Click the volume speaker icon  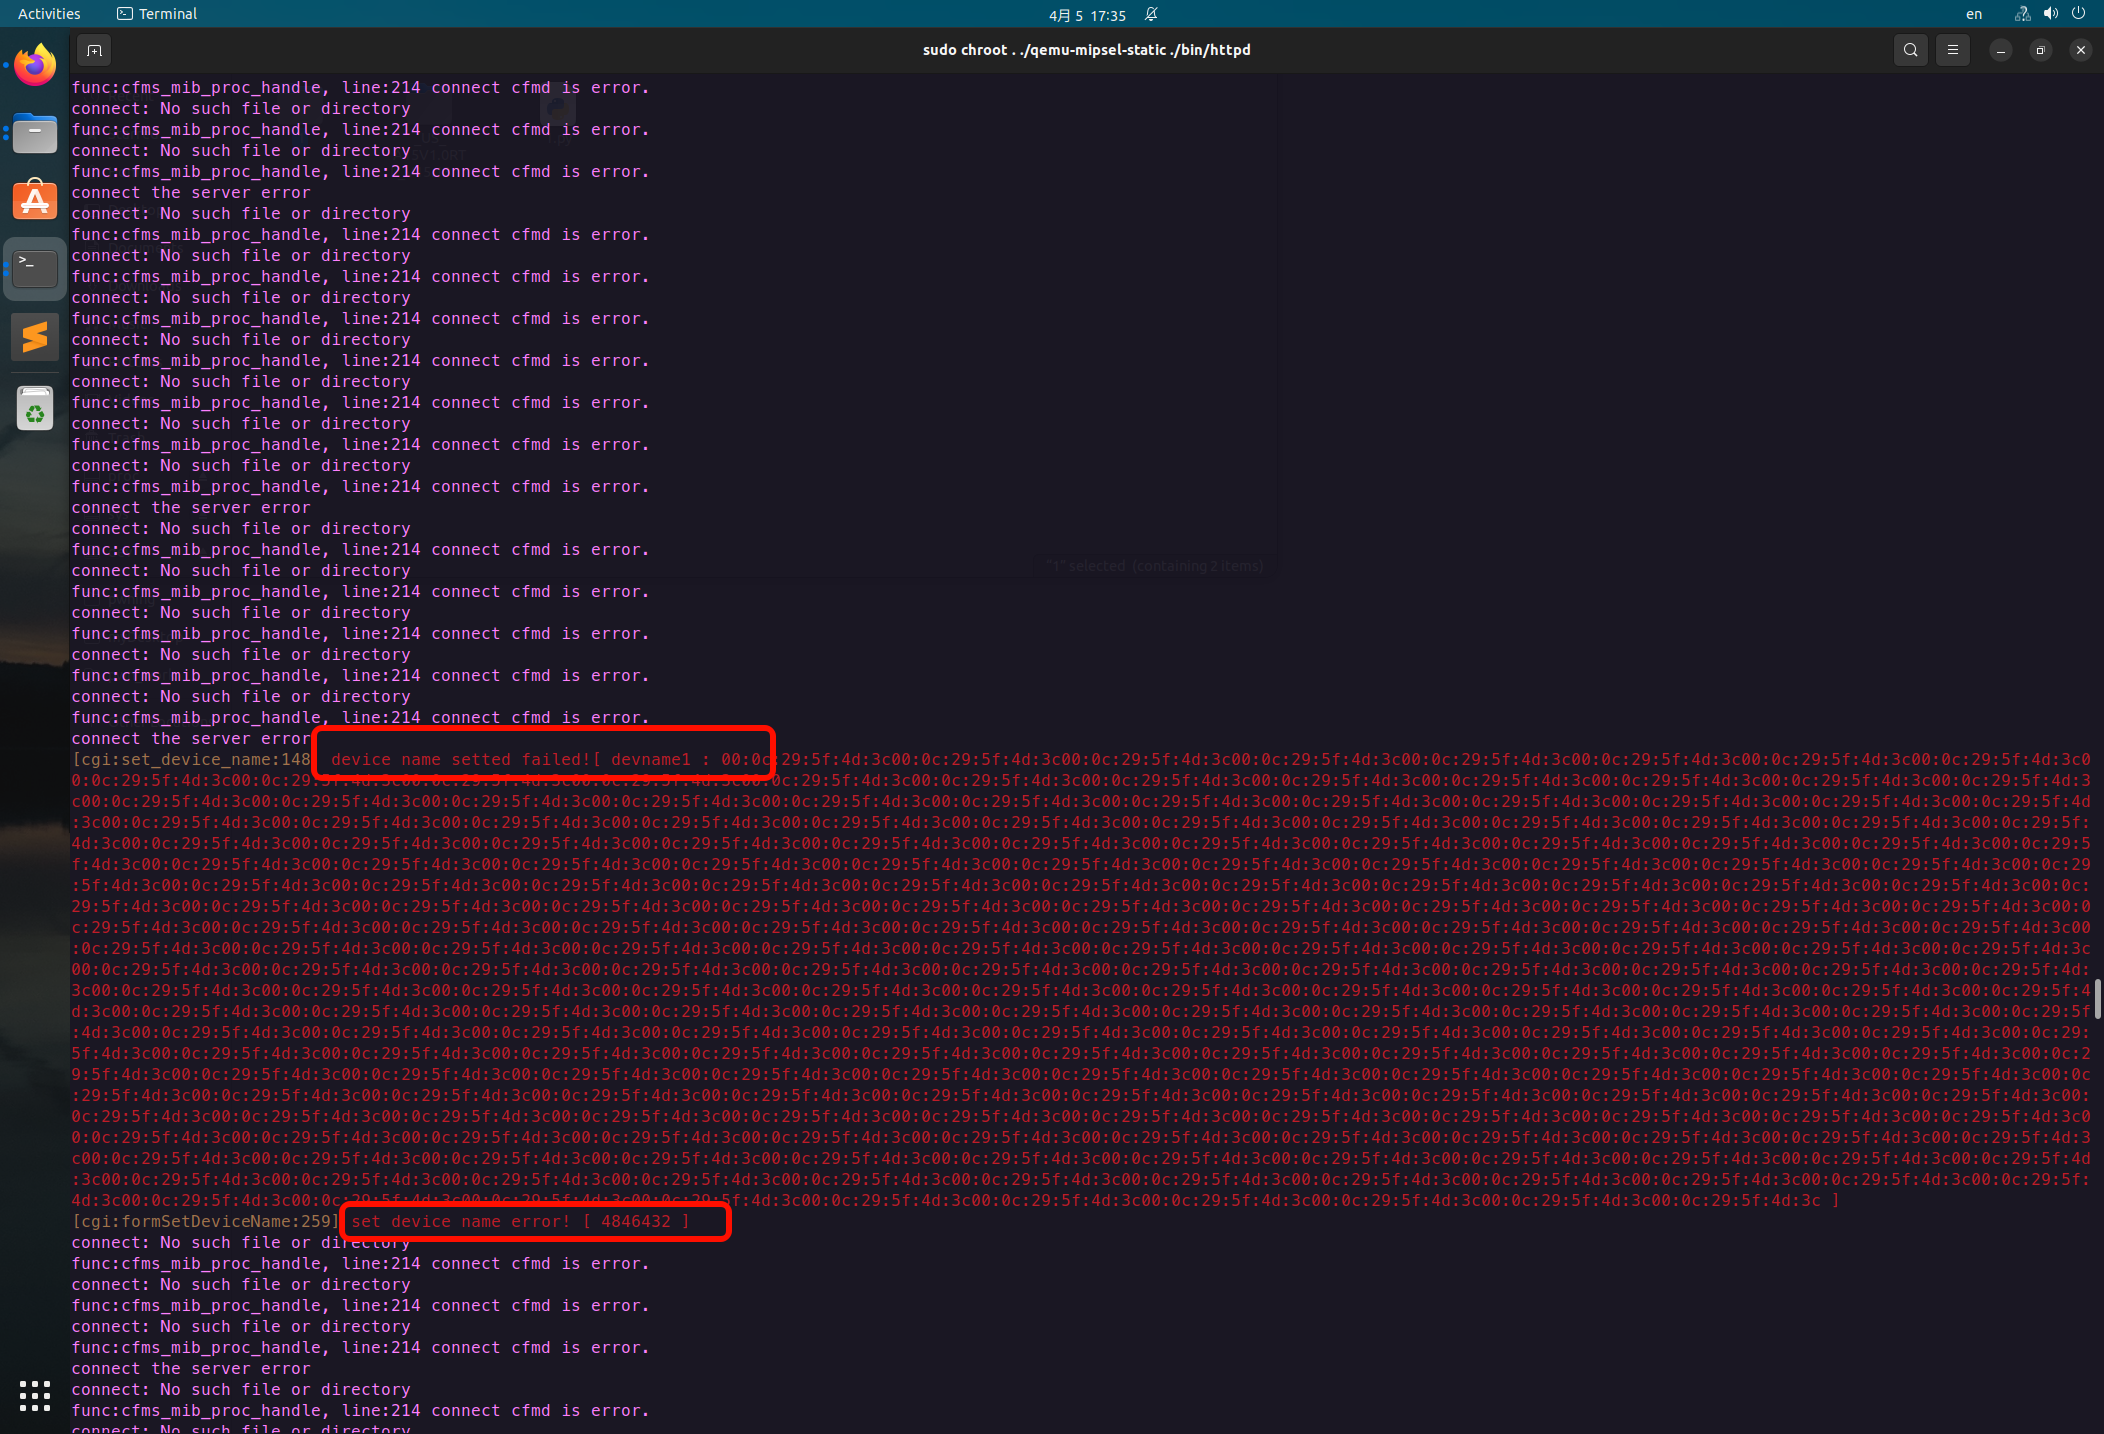tap(2050, 14)
